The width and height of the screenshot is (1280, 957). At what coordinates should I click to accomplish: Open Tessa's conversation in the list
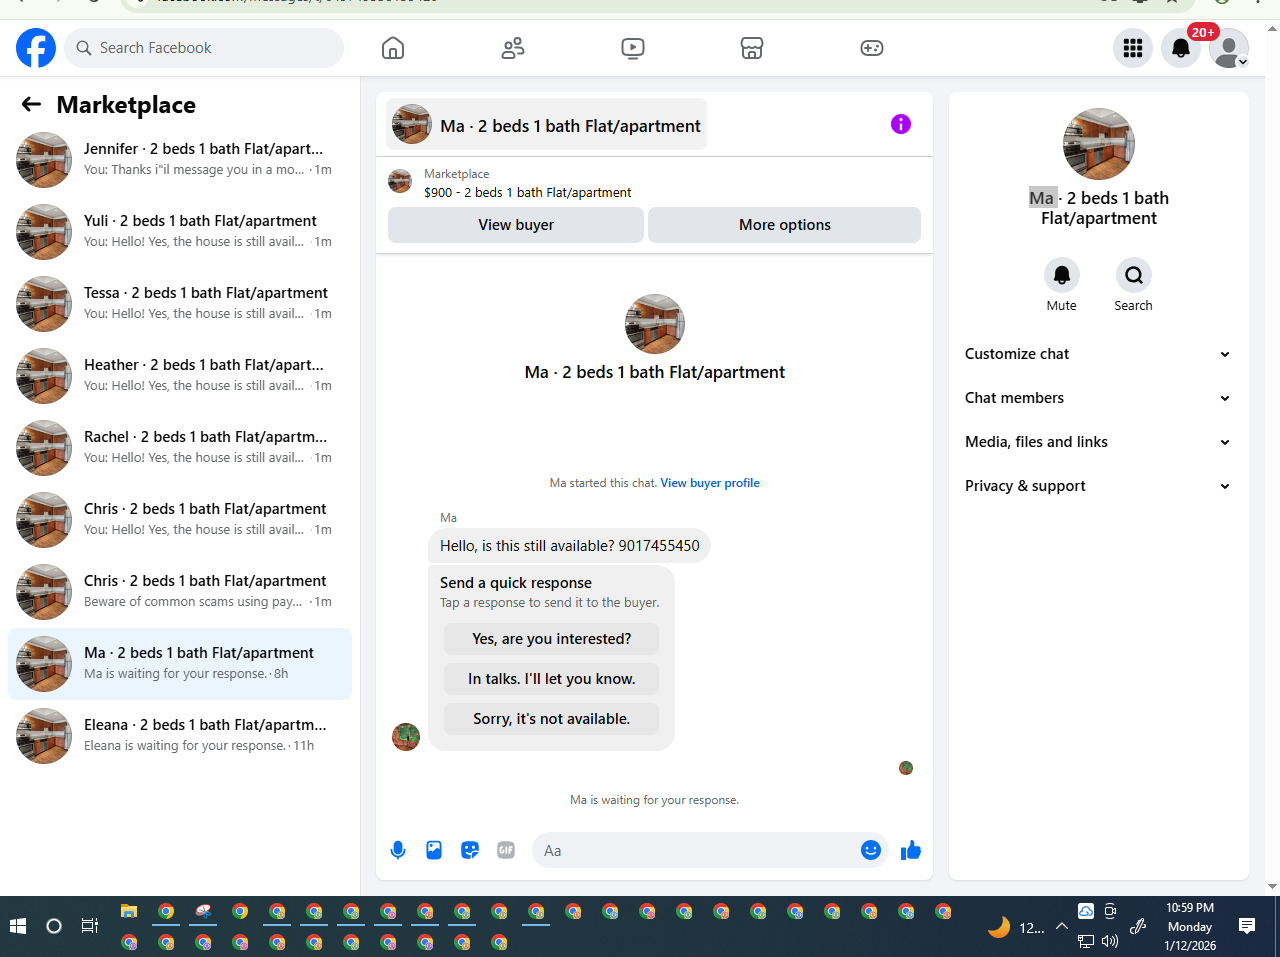[180, 304]
